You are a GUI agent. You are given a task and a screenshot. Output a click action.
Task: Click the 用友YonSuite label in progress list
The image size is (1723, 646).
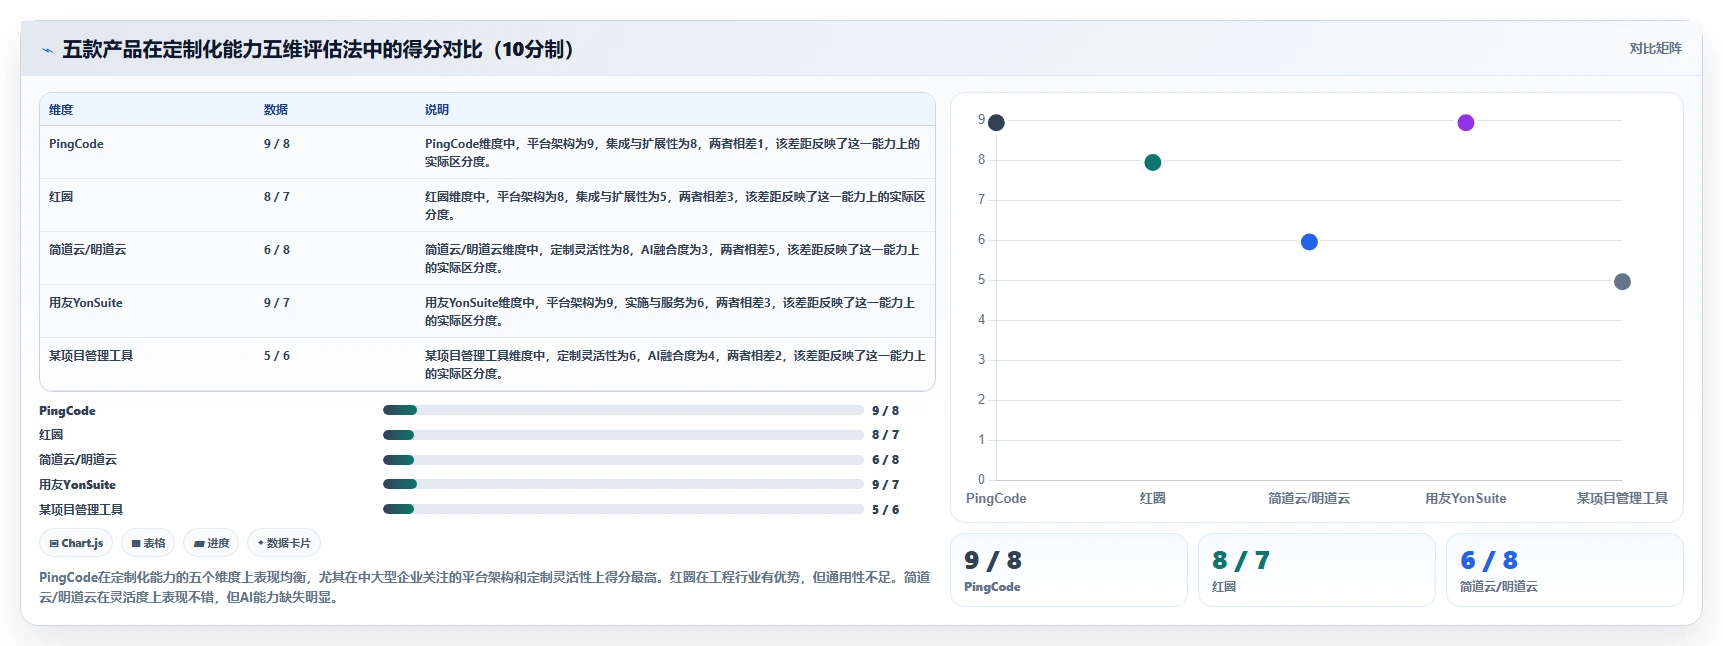77,485
